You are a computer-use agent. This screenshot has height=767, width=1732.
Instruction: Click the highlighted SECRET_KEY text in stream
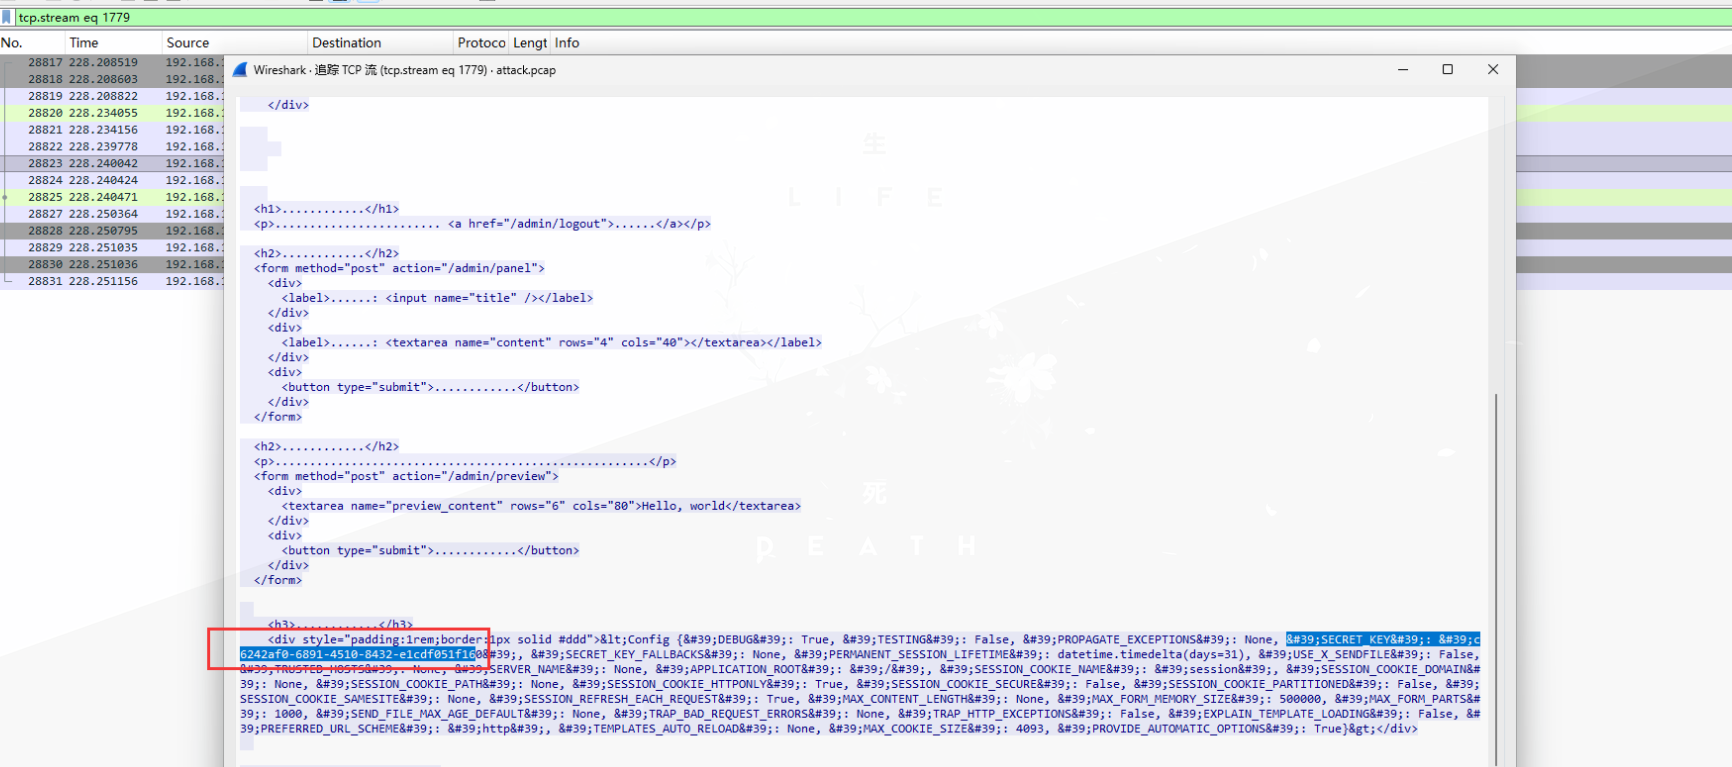click(1380, 640)
